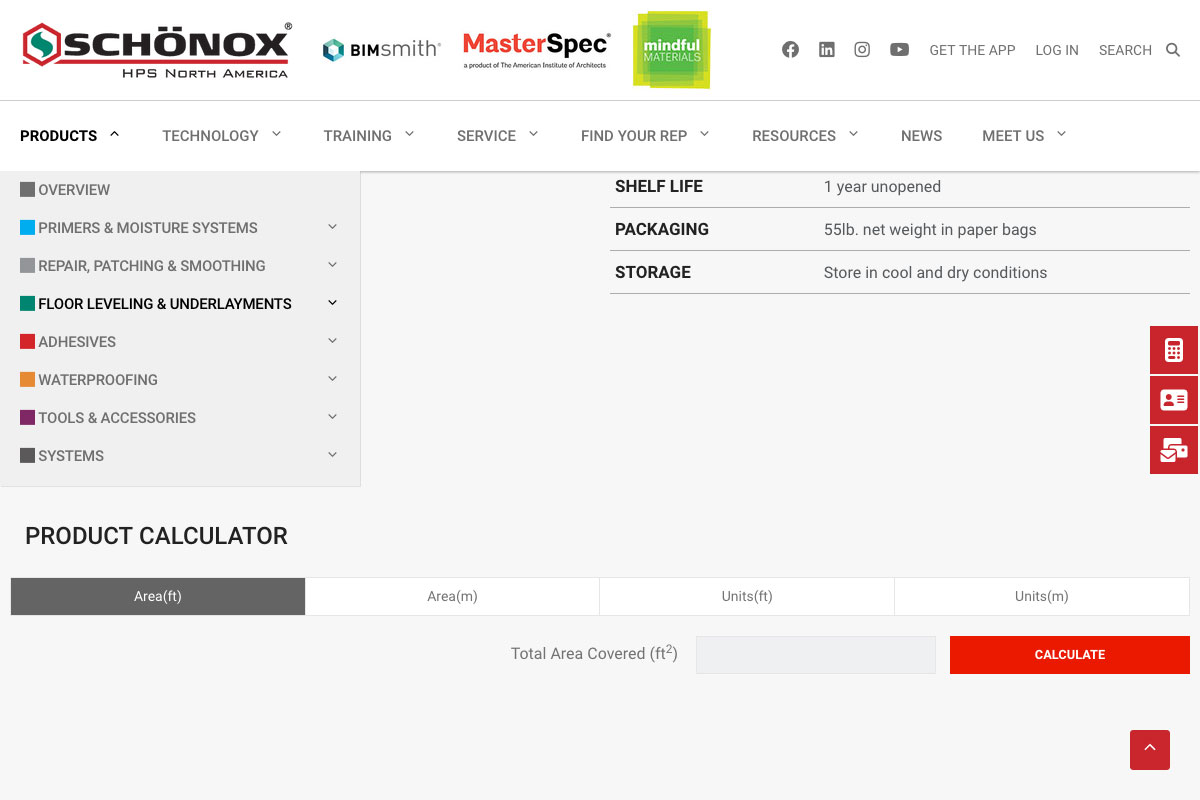Image resolution: width=1200 pixels, height=800 pixels.
Task: Click the Log In link
Action: click(x=1056, y=50)
